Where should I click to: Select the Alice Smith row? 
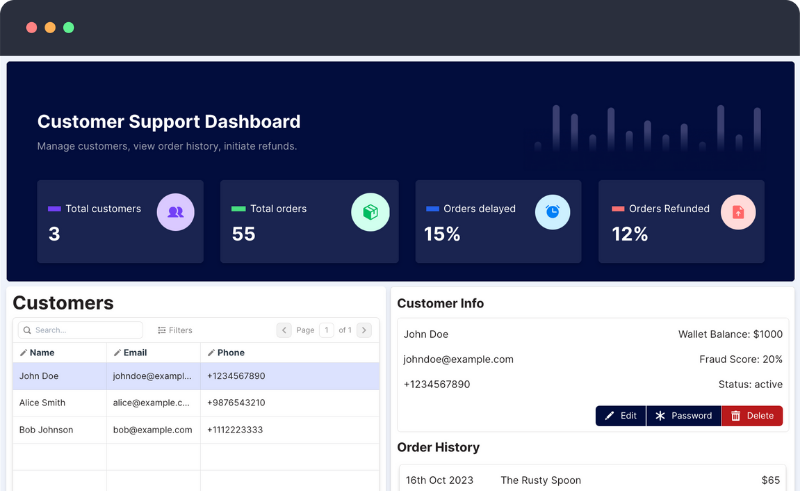tap(196, 403)
